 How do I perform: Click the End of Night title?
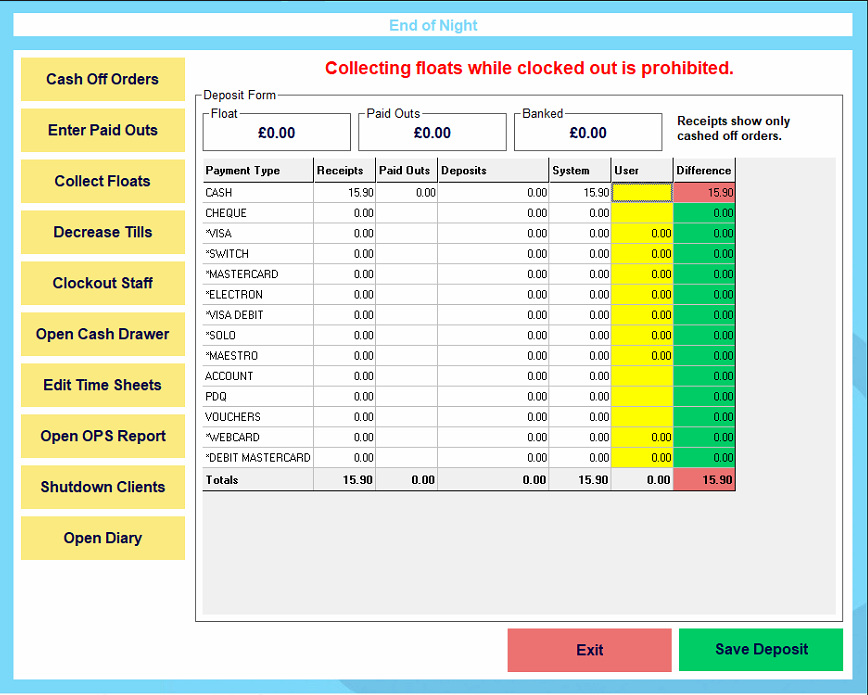click(x=433, y=25)
